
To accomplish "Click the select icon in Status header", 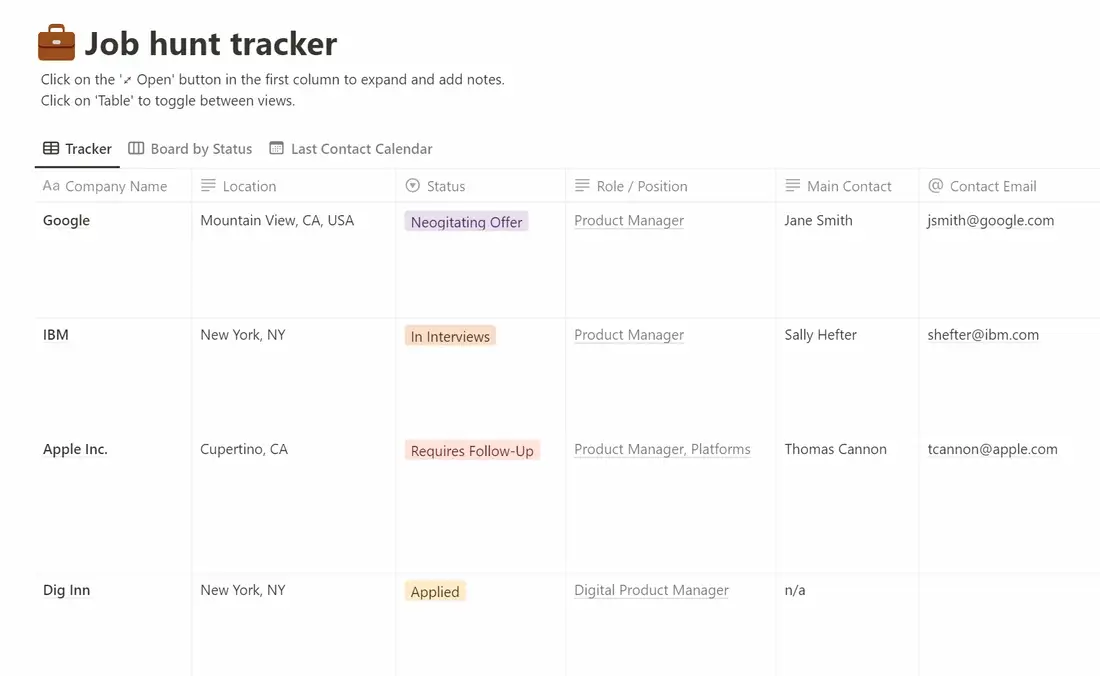I will point(412,186).
